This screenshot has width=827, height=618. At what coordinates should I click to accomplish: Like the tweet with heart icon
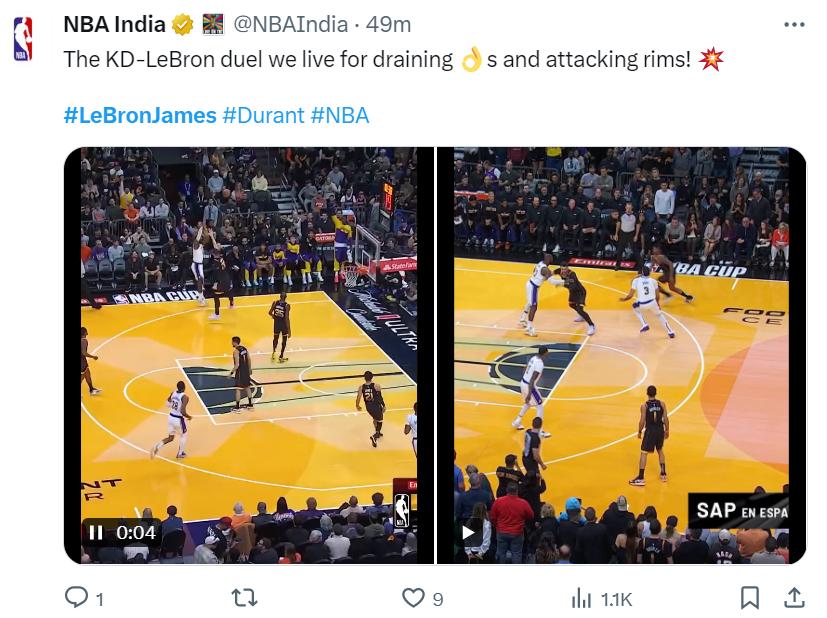coord(413,598)
